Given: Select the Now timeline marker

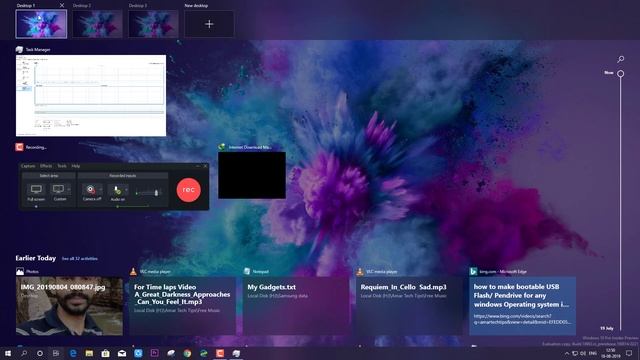Looking at the screenshot, I should pyautogui.click(x=620, y=73).
